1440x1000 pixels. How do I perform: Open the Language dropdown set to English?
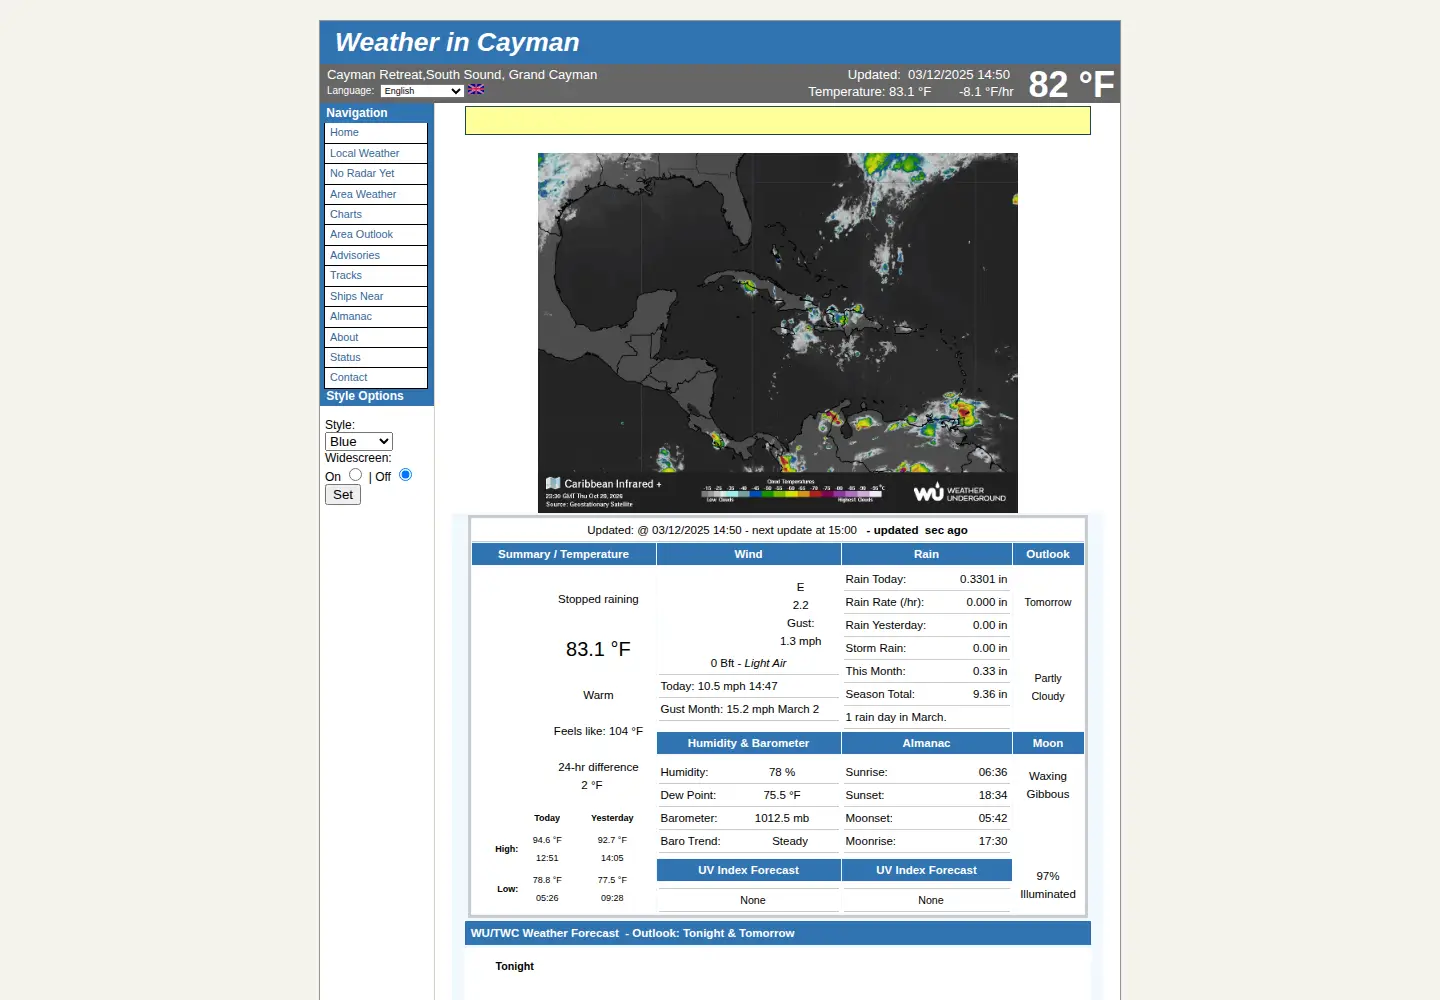point(422,91)
